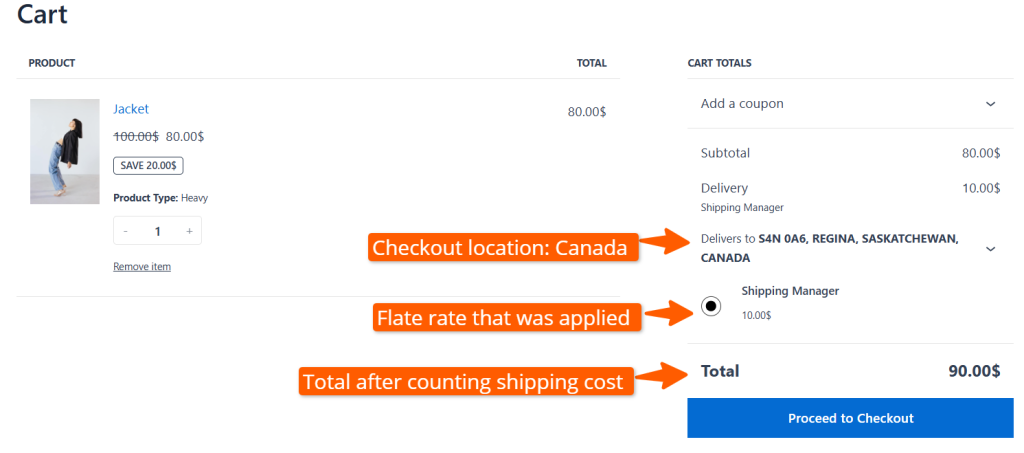Screen dimensions: 1024x453
Task: Increase Jacket quantity with plus button
Action: (189, 231)
